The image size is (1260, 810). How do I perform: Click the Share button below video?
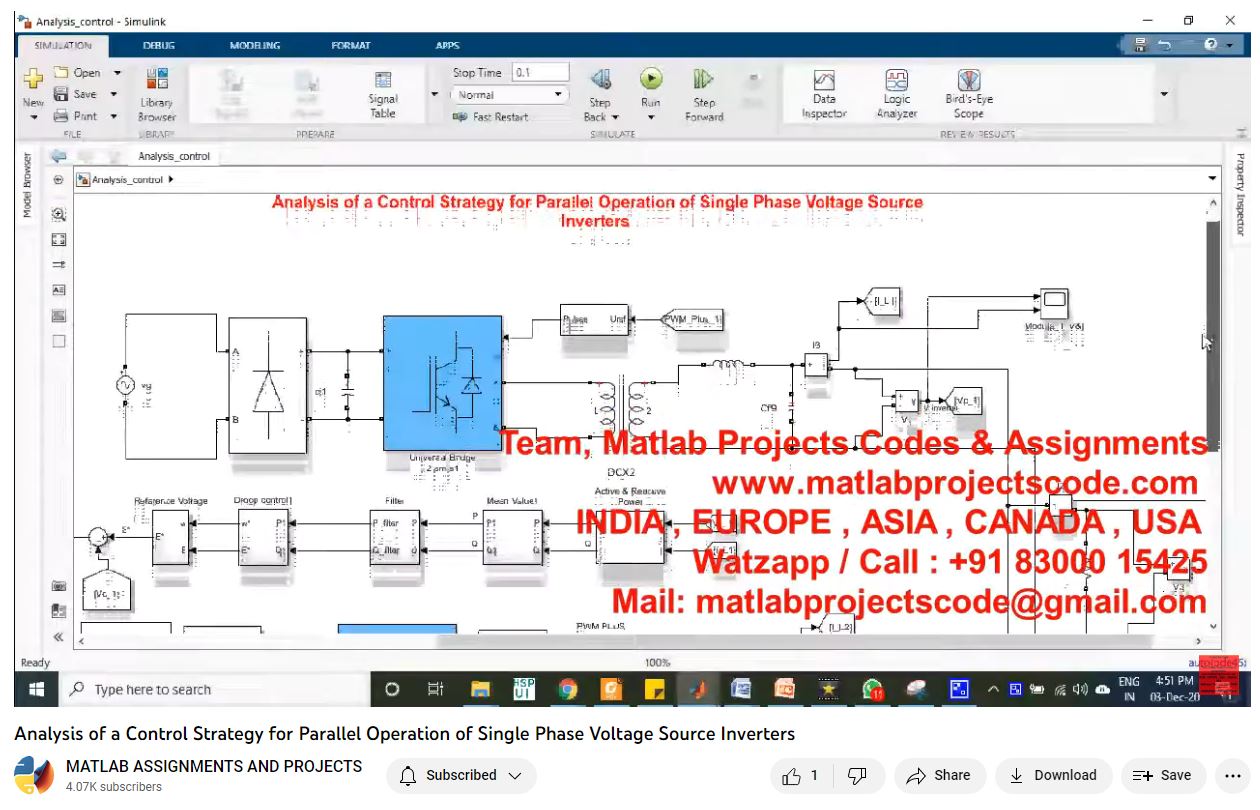click(x=938, y=775)
